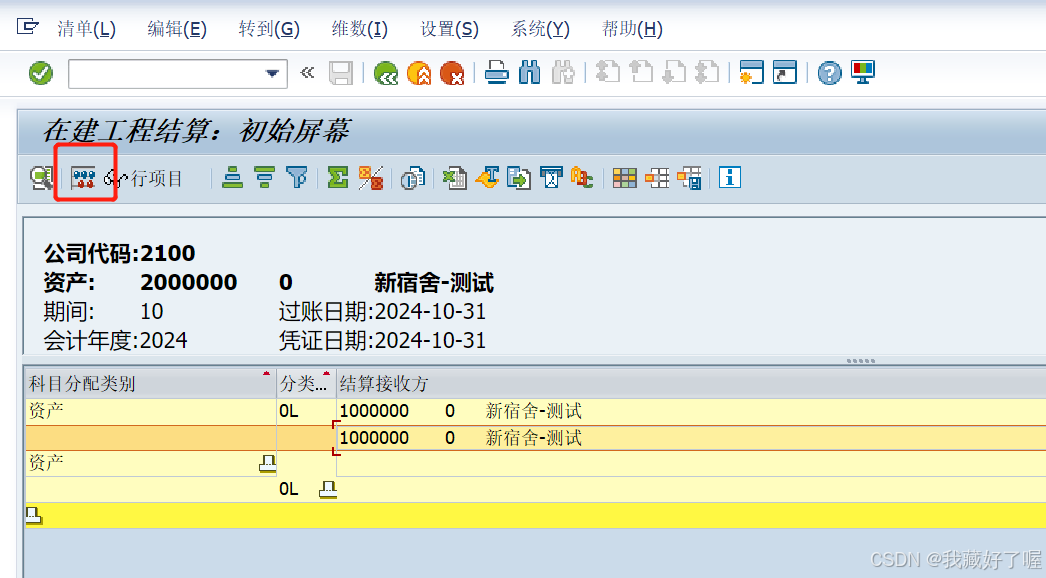Click the Previous Page icon
The height and width of the screenshot is (578, 1046).
pos(640,73)
